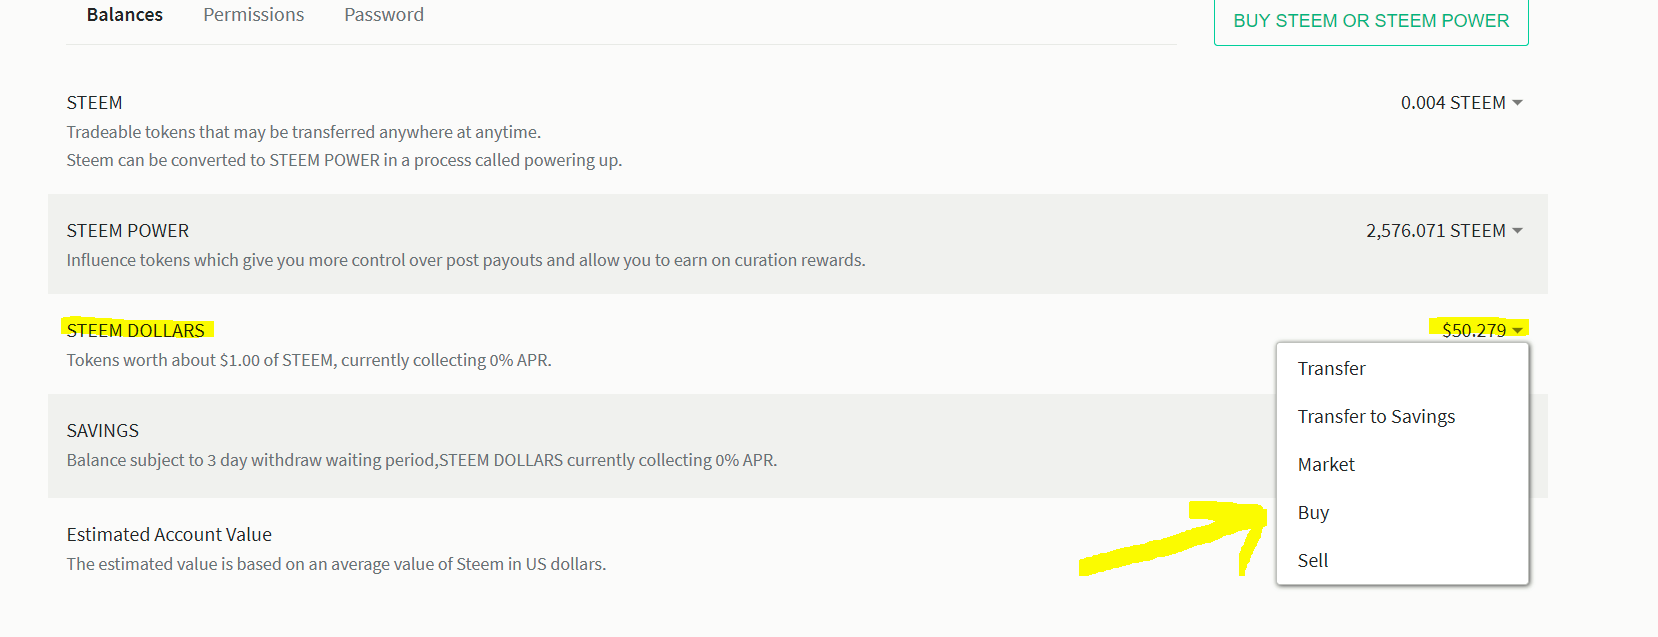Click 'Influence tokens which give you more control' text
This screenshot has height=637, width=1658.
(x=465, y=260)
